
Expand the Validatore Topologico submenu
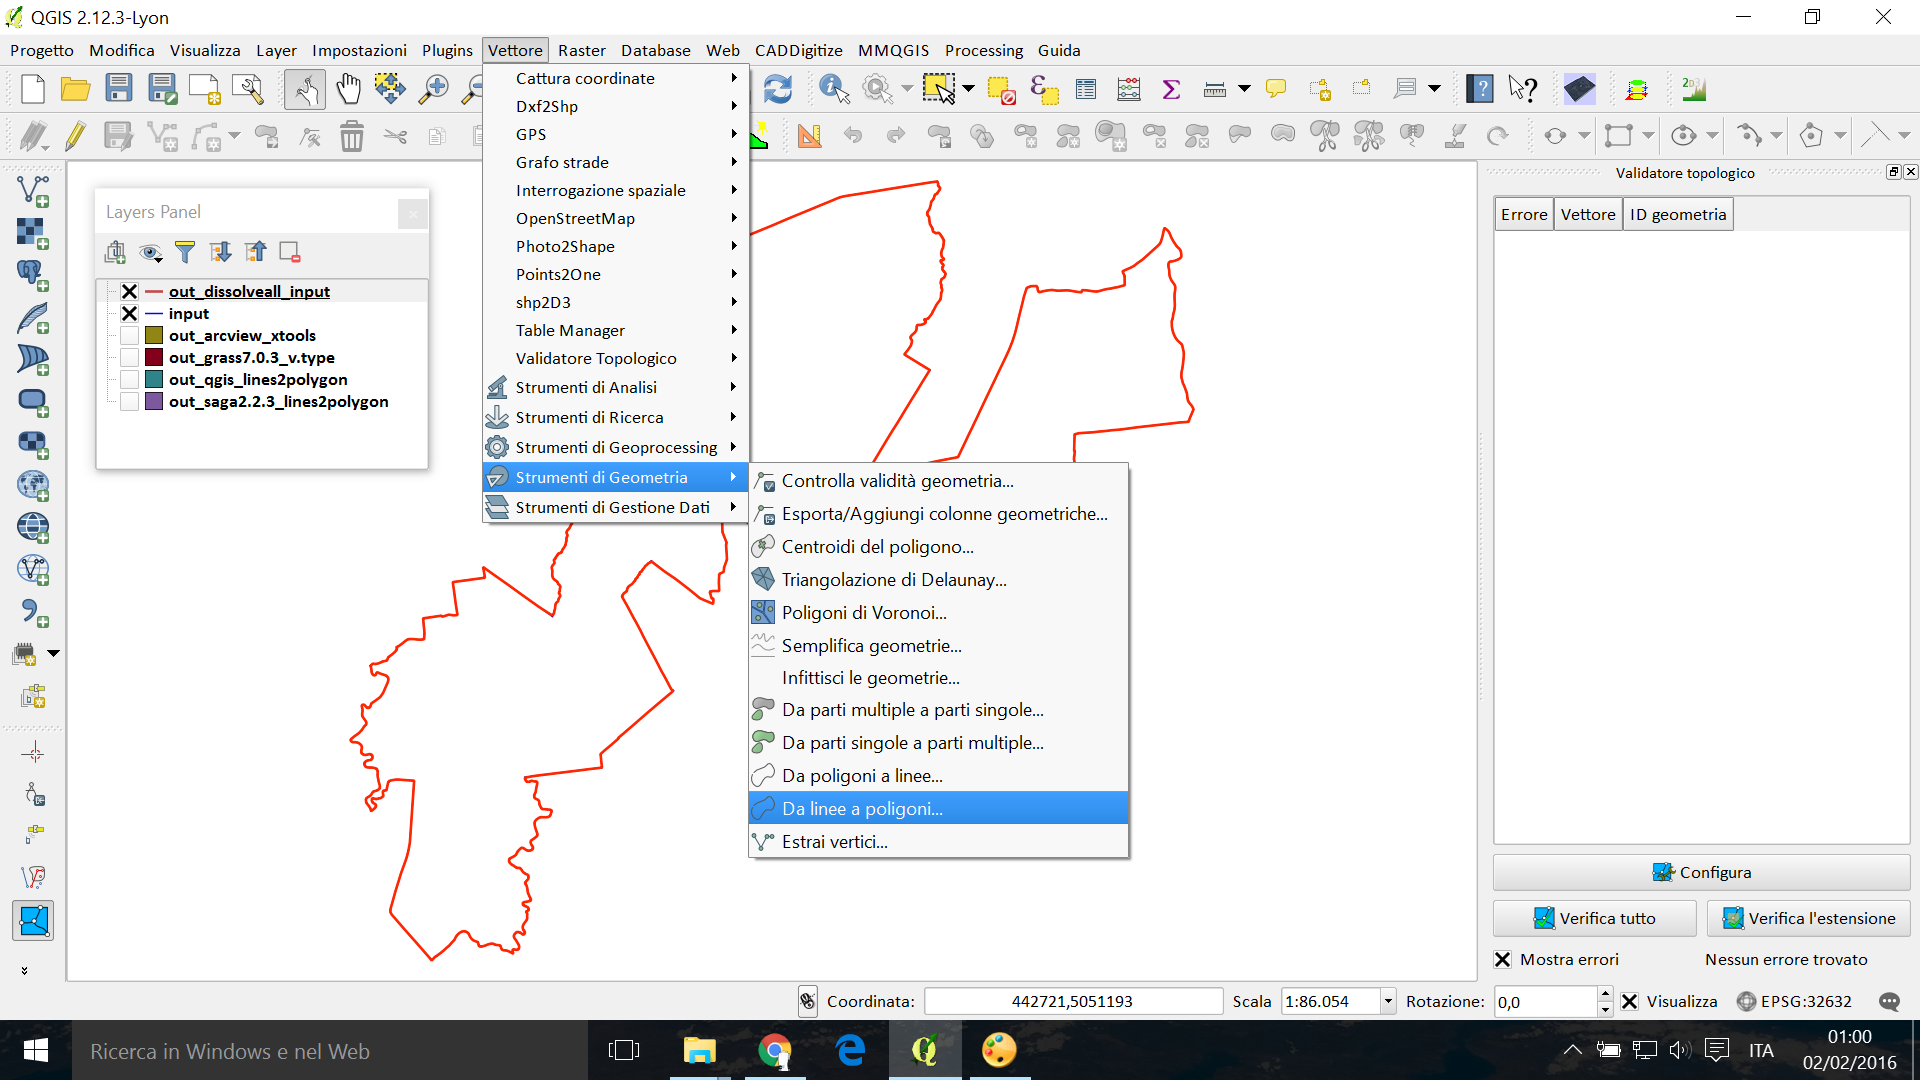coord(616,358)
